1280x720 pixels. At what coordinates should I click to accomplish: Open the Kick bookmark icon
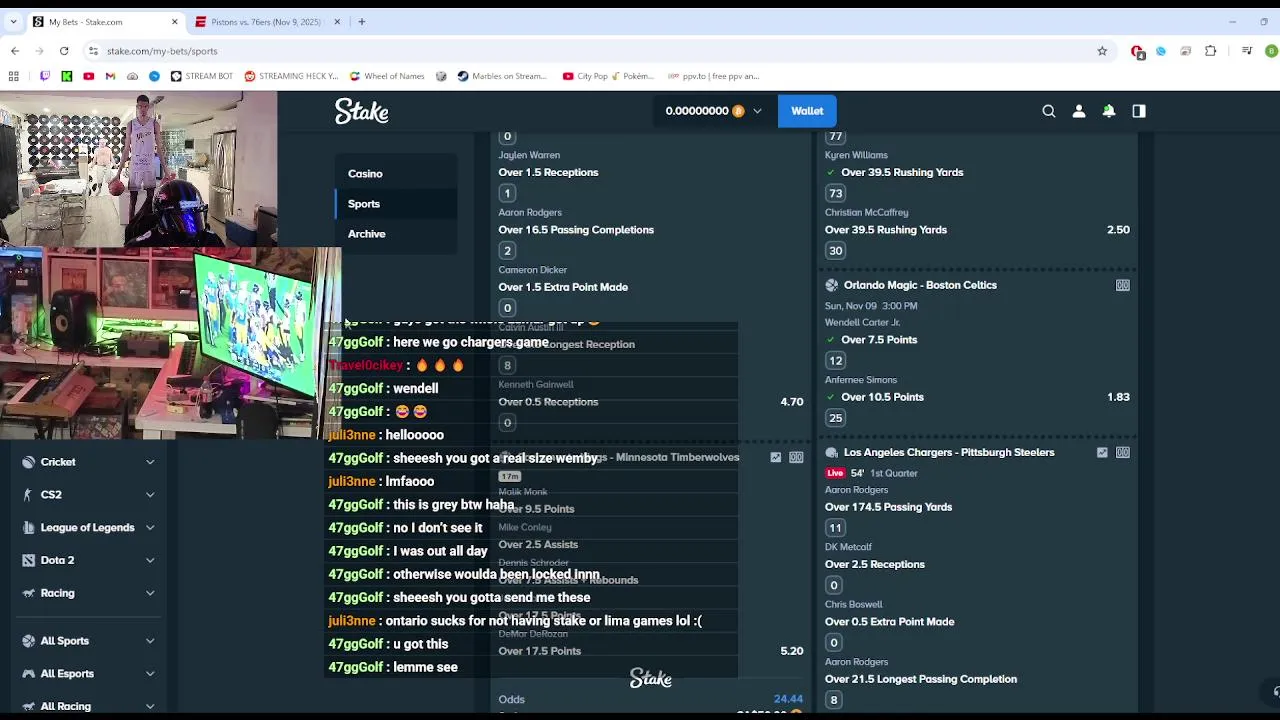[66, 76]
